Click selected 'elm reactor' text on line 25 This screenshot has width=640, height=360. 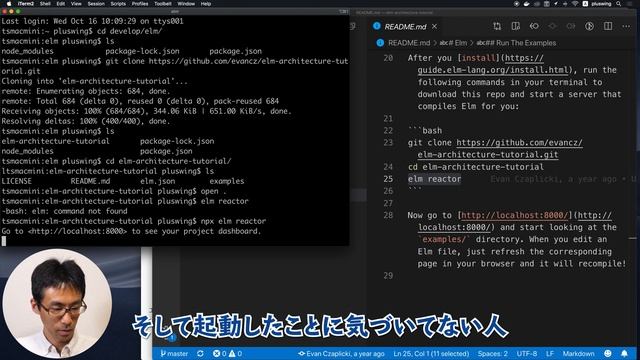[x=434, y=179]
